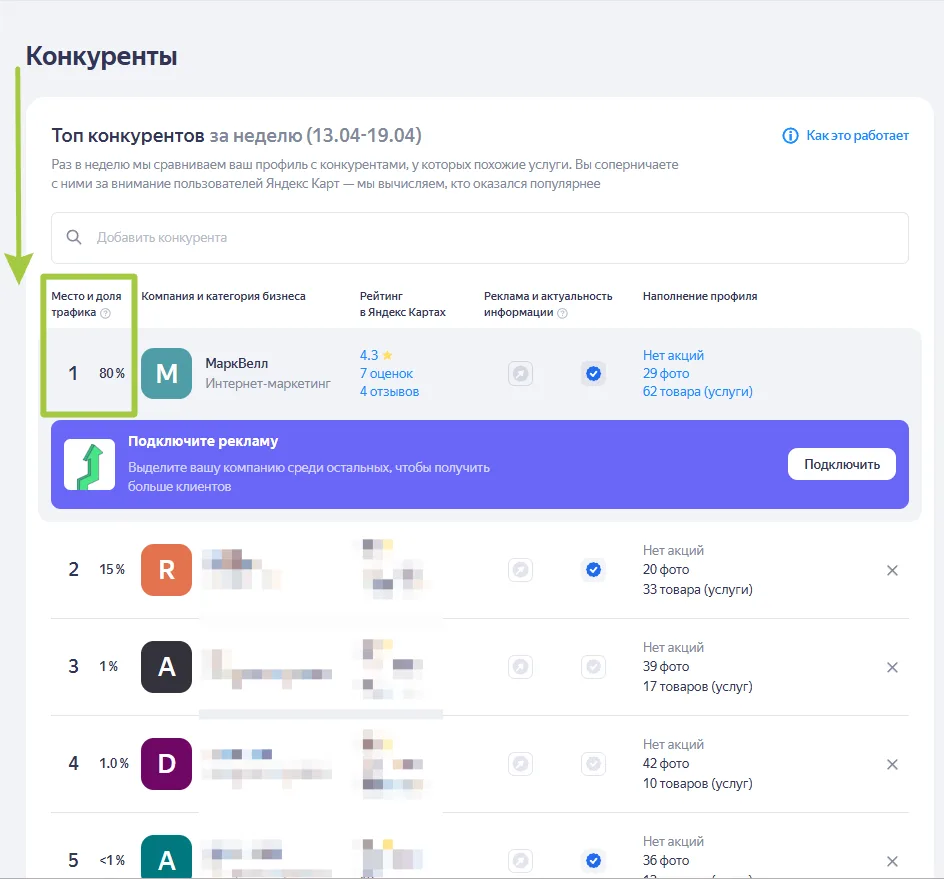
Task: Open the '62 товара (услуги)' link
Action: (x=698, y=391)
